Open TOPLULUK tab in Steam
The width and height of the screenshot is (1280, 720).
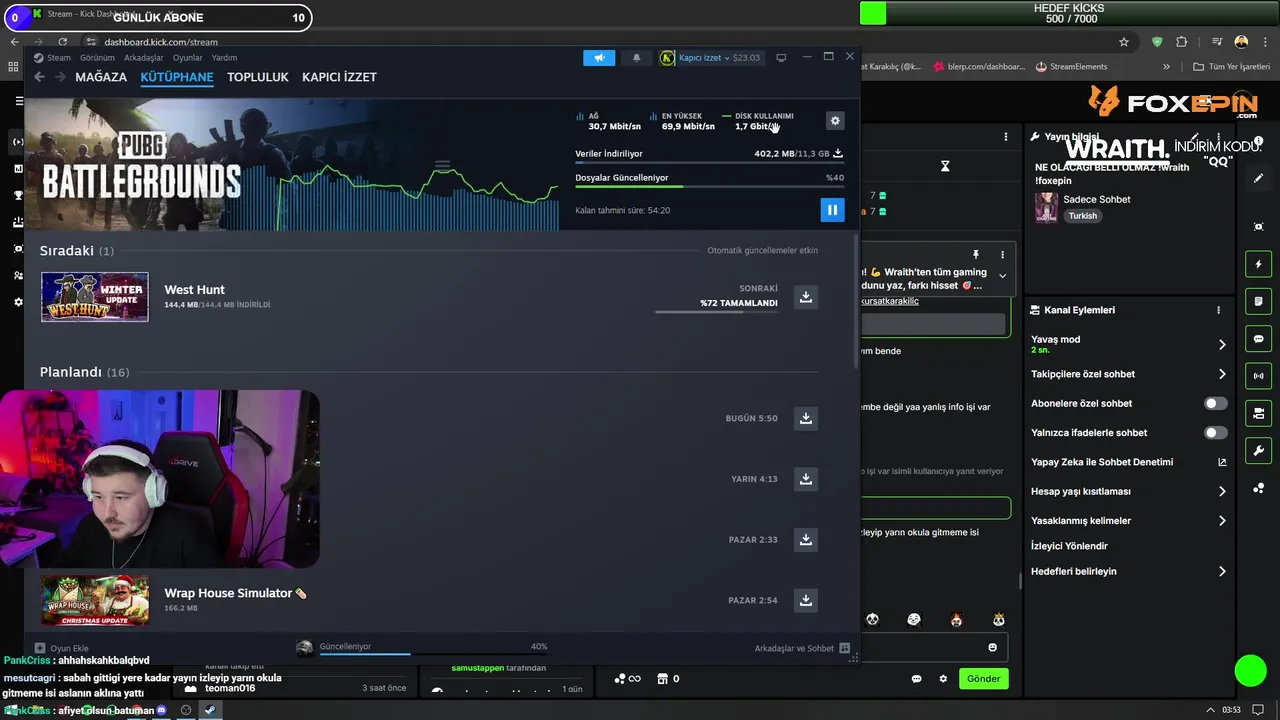tap(257, 77)
